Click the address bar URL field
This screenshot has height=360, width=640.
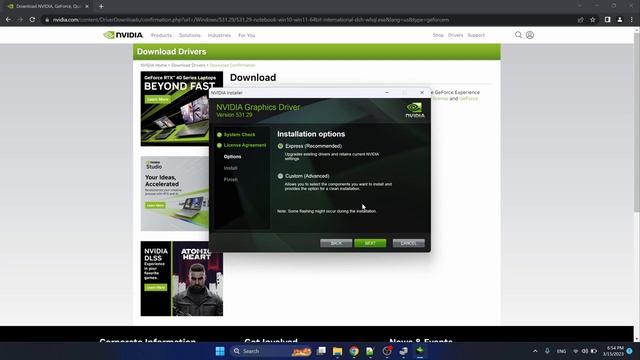[x=251, y=20]
